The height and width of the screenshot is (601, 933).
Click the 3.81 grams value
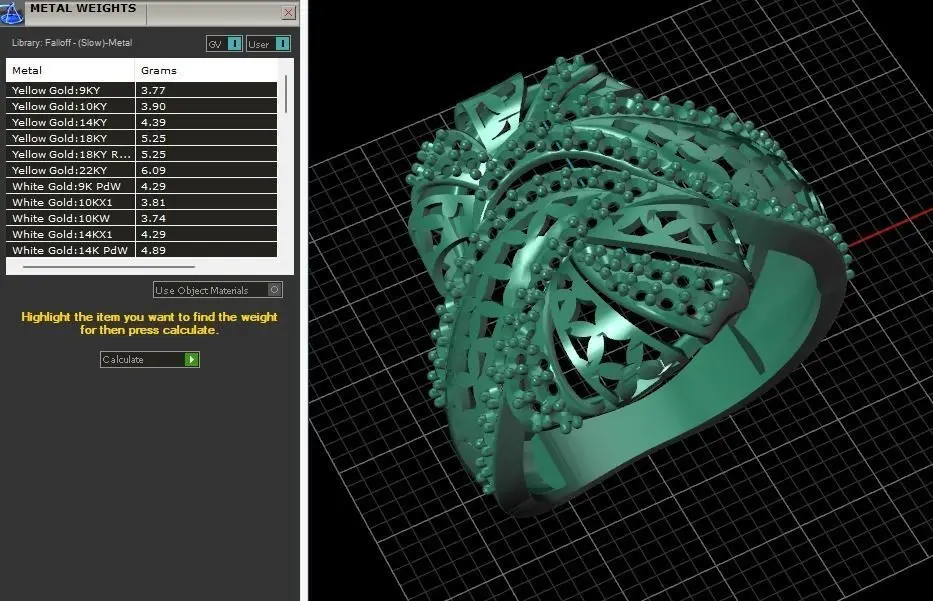click(153, 202)
